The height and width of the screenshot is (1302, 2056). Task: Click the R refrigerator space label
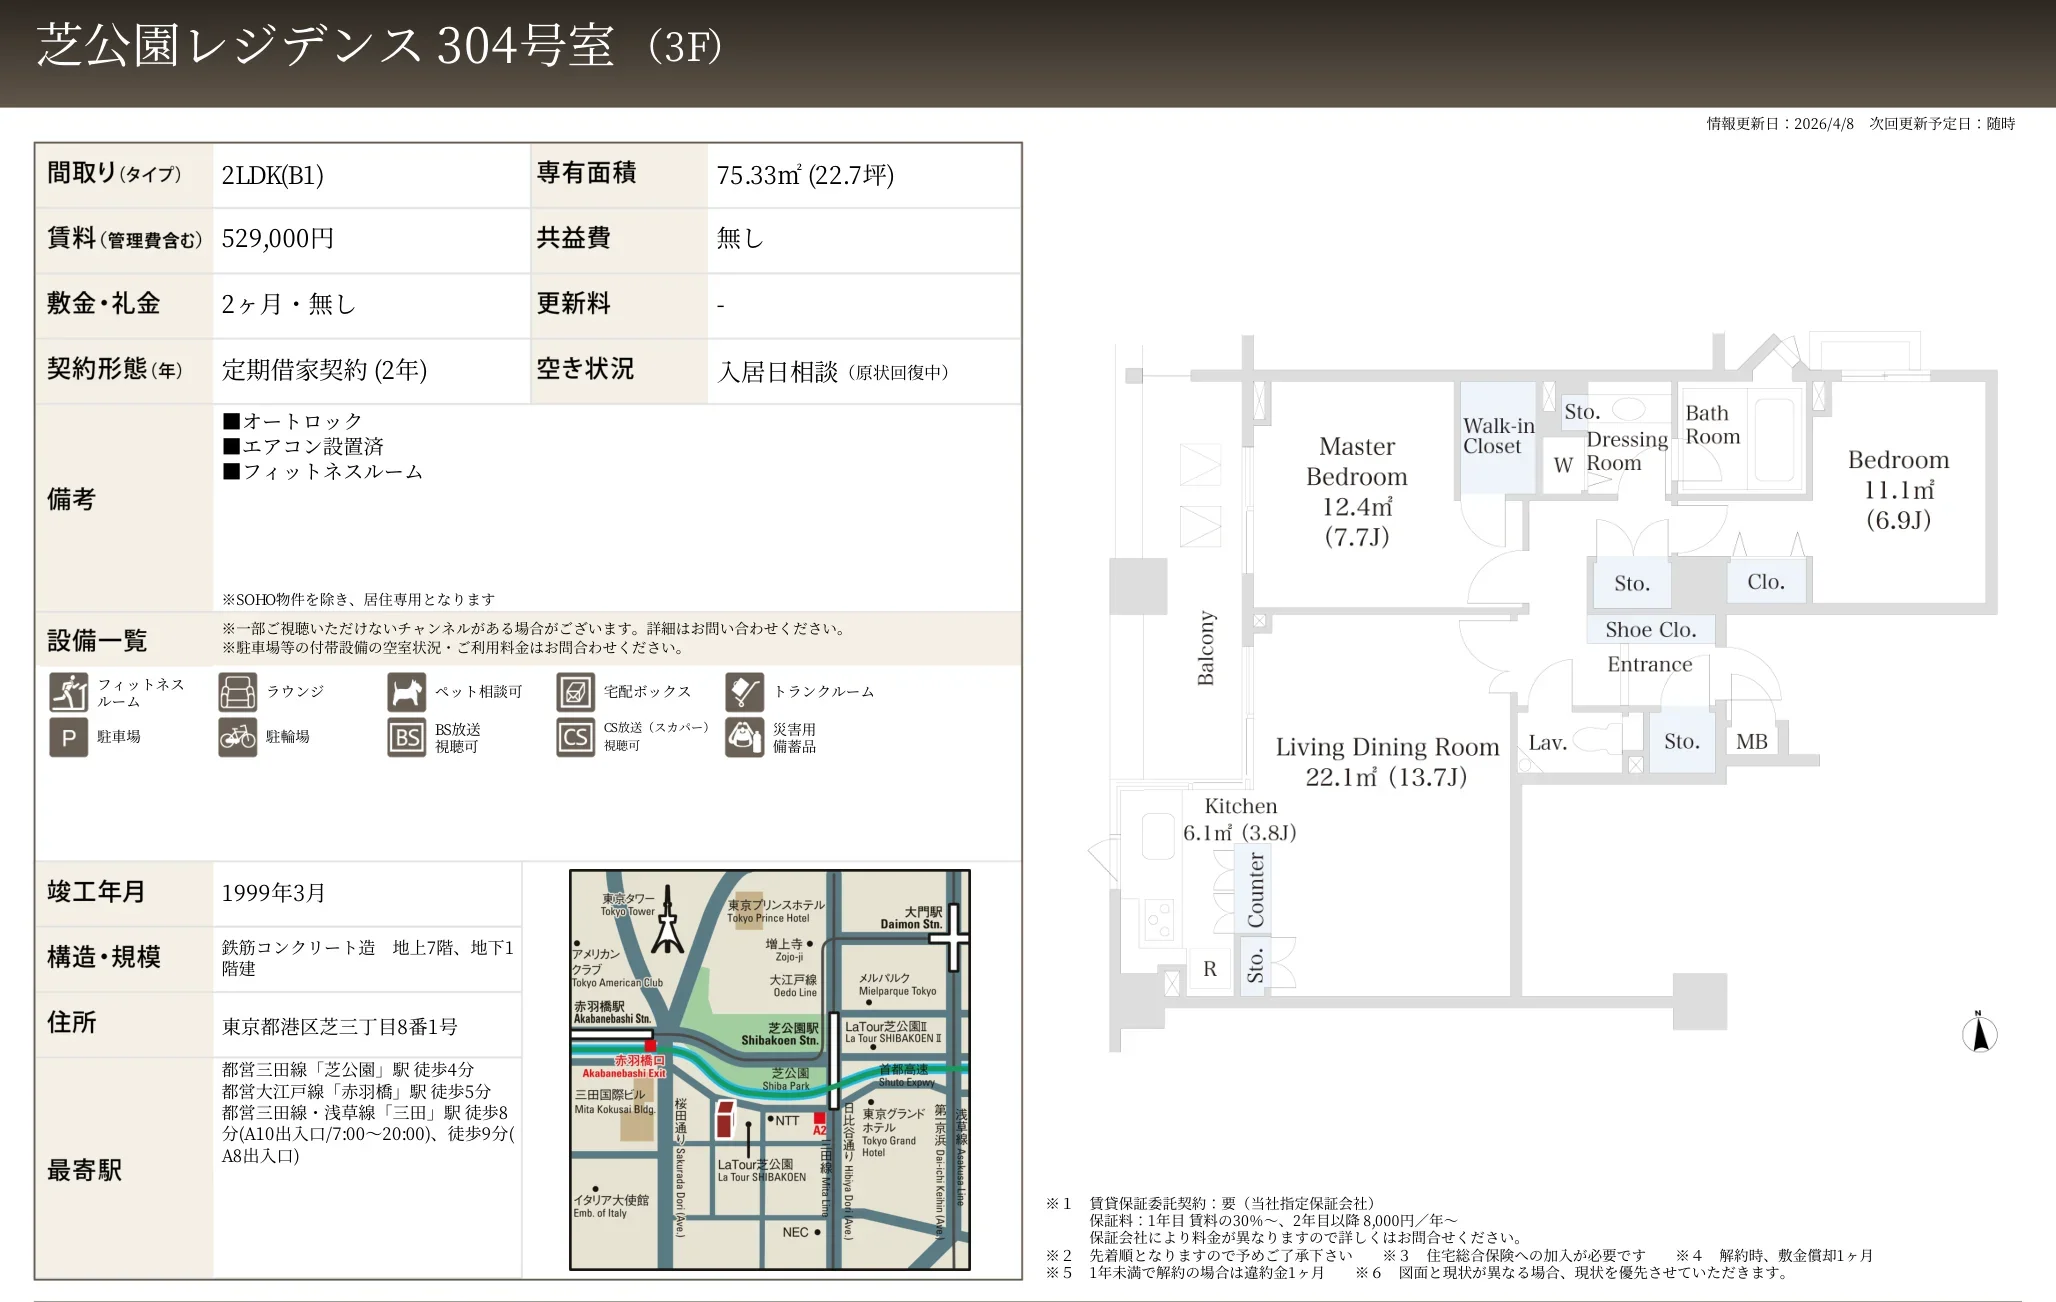[1210, 969]
